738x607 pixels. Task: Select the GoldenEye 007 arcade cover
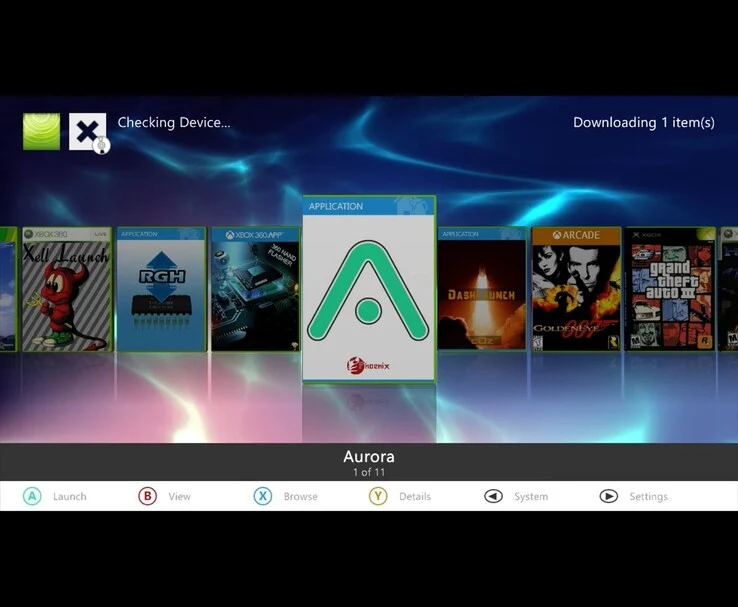(576, 289)
